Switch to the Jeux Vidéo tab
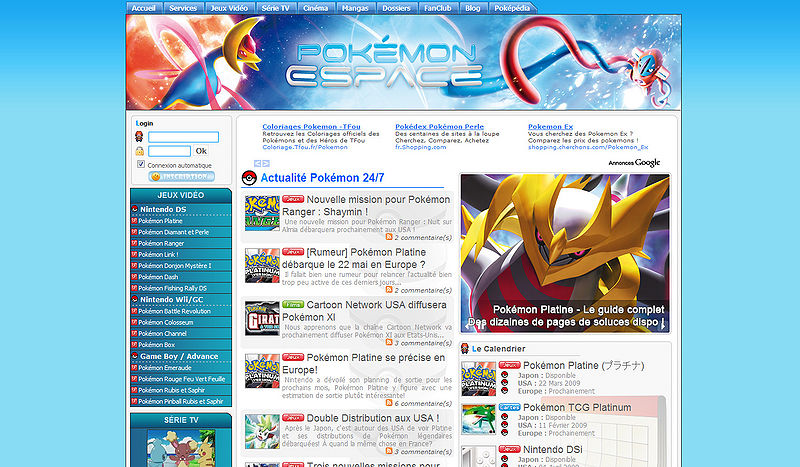The width and height of the screenshot is (800, 467). pos(229,8)
